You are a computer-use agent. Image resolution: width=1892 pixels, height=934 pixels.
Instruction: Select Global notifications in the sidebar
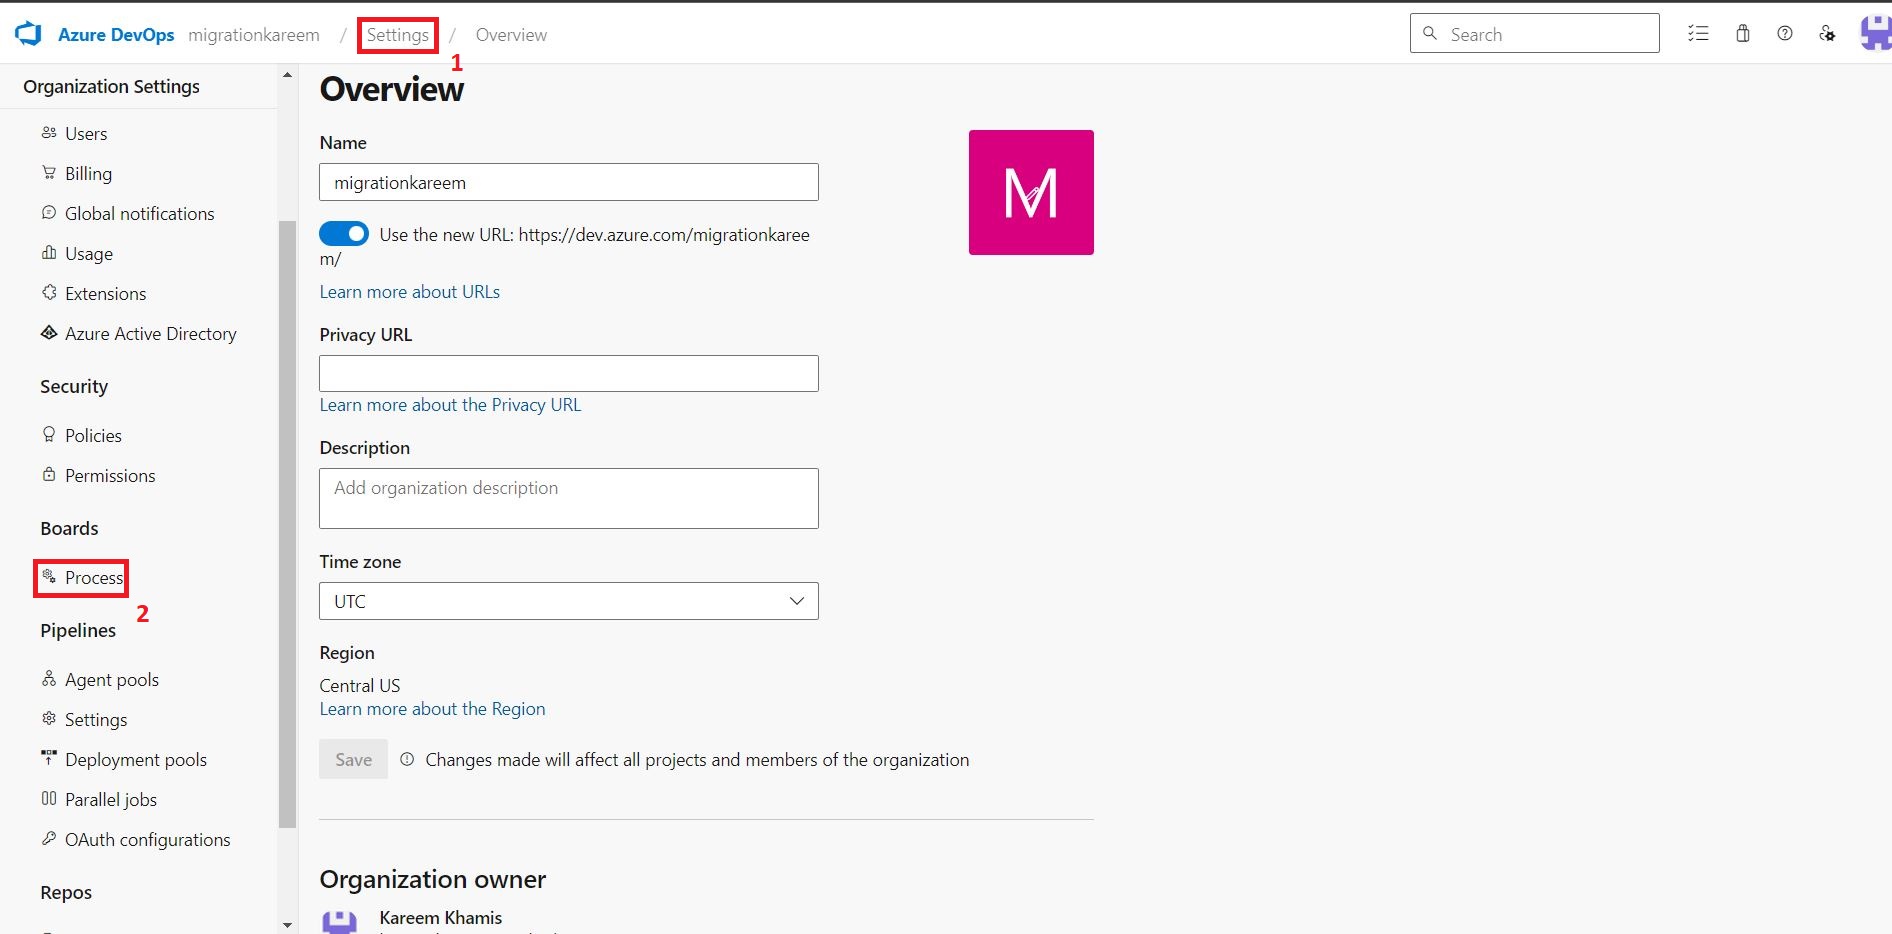tap(139, 213)
